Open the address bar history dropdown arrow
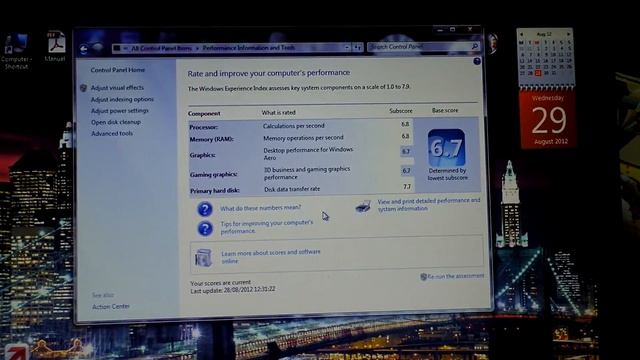640x360 pixels. [x=347, y=48]
